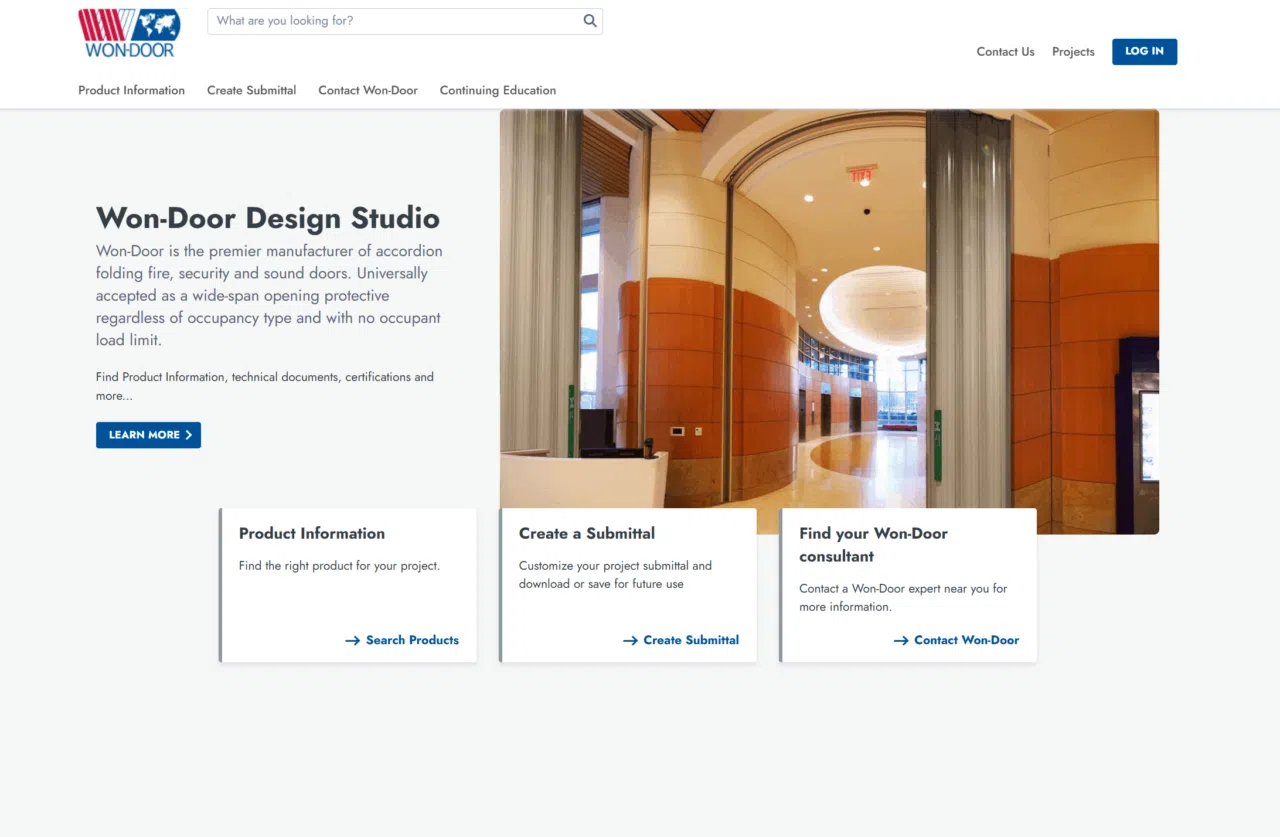Viewport: 1280px width, 837px height.
Task: Follow the Contact Won-Door card link
Action: click(956, 640)
